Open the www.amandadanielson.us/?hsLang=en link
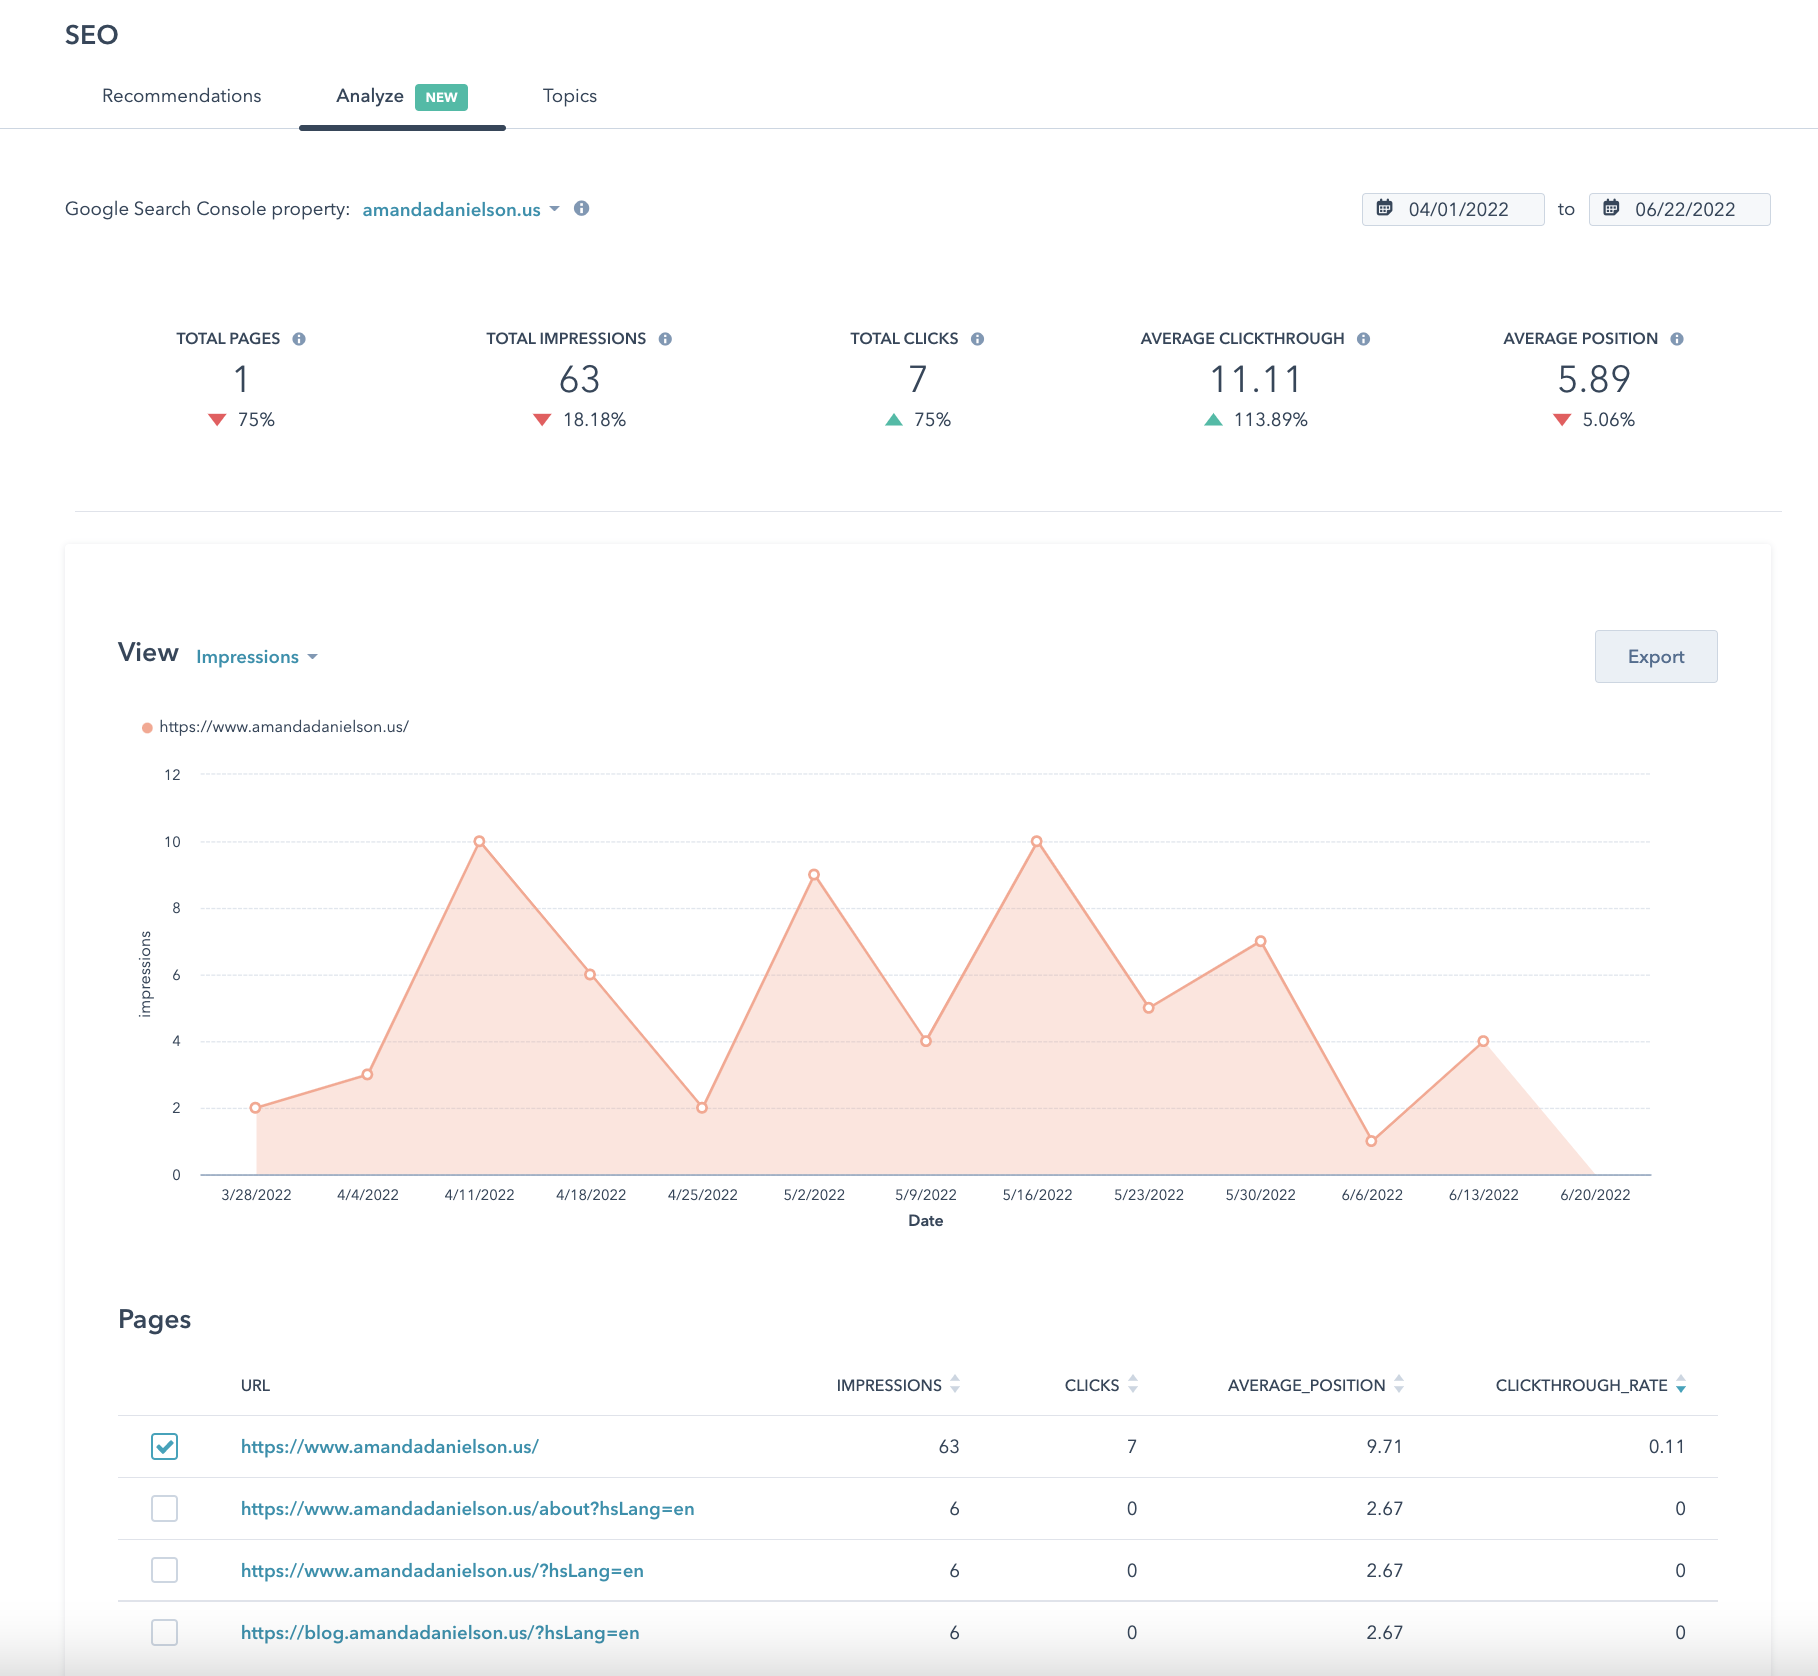 coord(442,1570)
